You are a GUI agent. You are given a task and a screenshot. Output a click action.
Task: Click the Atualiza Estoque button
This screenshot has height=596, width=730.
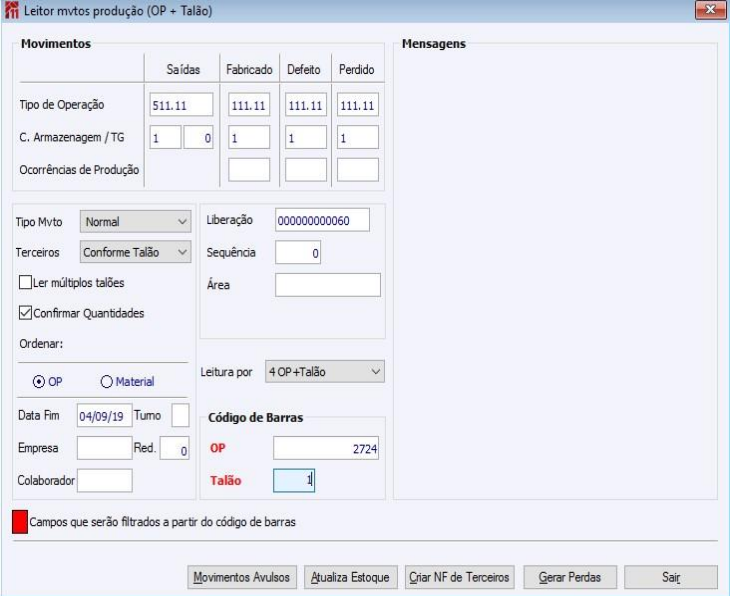[351, 577]
